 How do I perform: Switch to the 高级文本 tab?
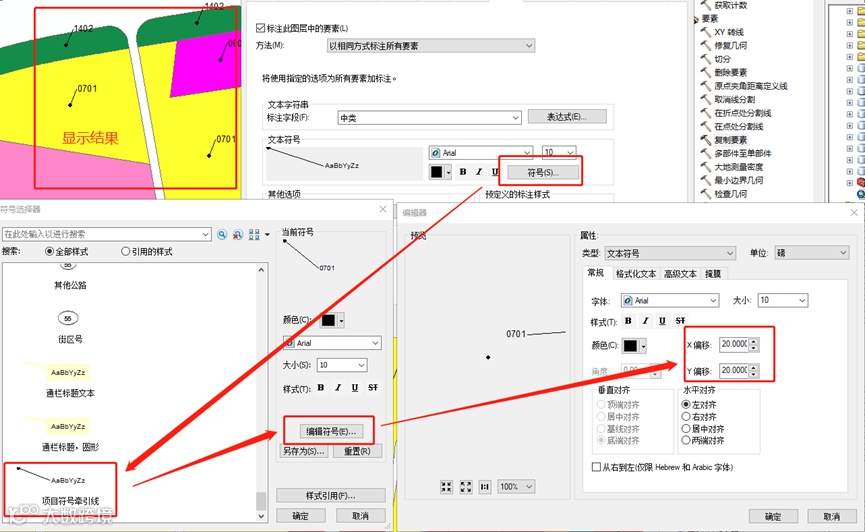(680, 274)
